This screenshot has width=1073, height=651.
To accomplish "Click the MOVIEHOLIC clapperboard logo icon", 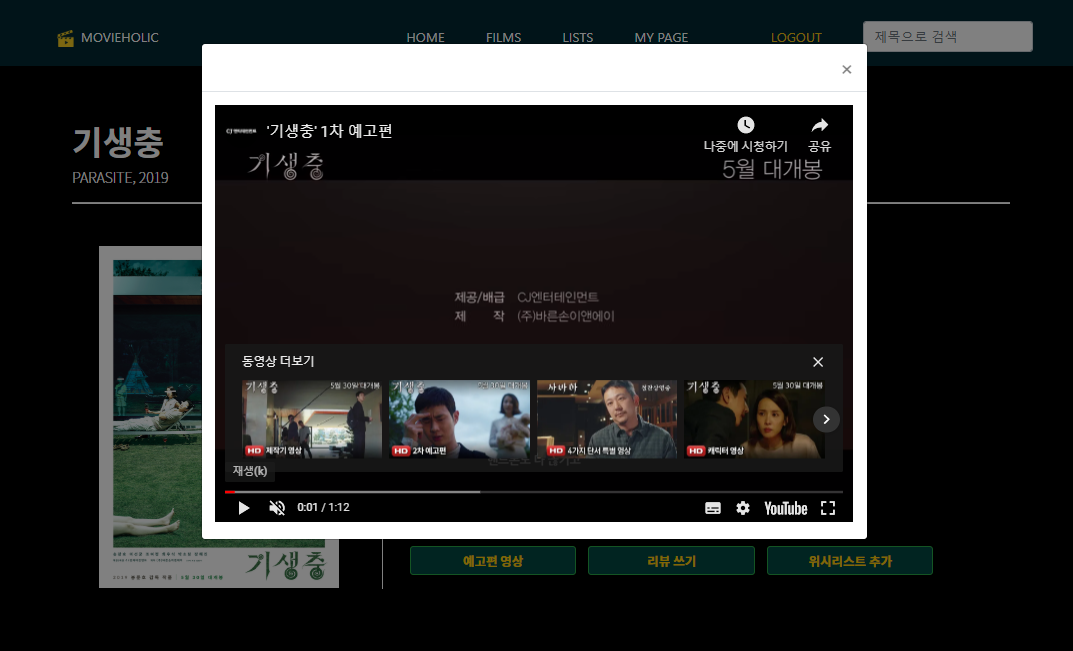I will pyautogui.click(x=65, y=38).
